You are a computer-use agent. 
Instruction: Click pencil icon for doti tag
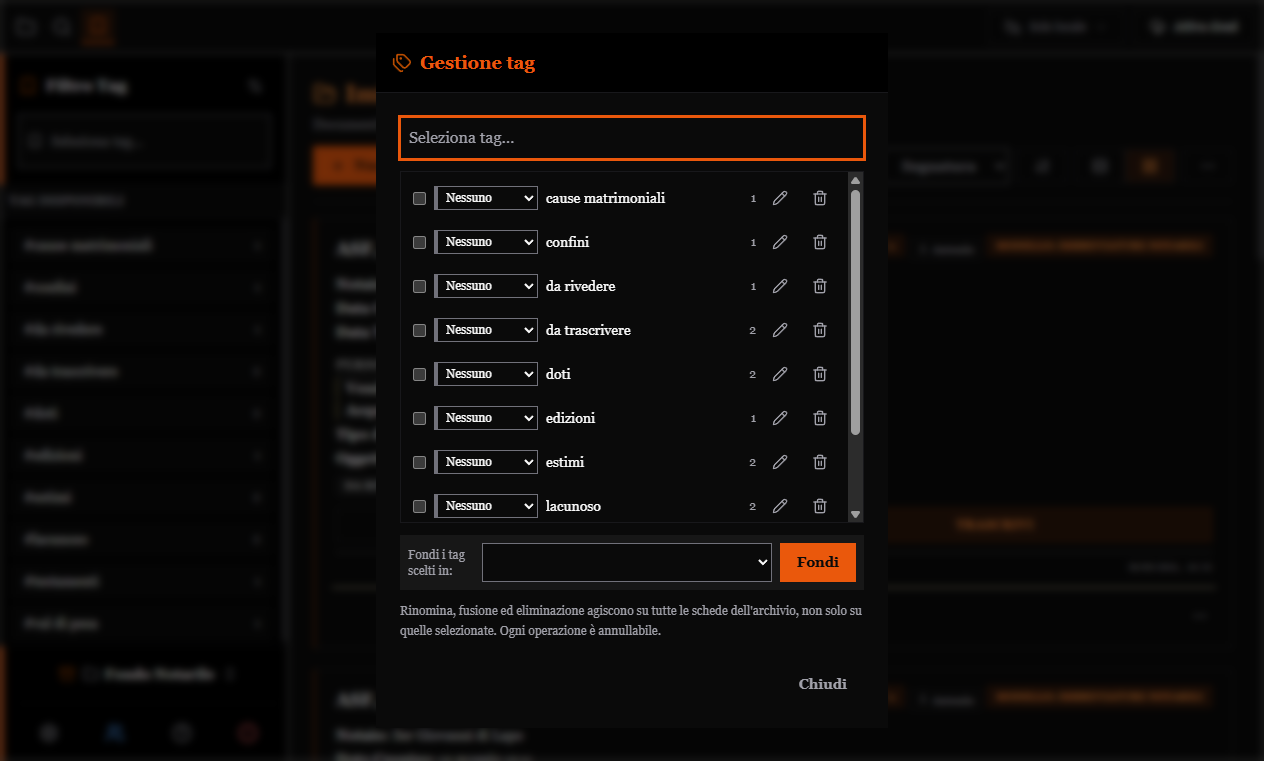pyautogui.click(x=780, y=374)
